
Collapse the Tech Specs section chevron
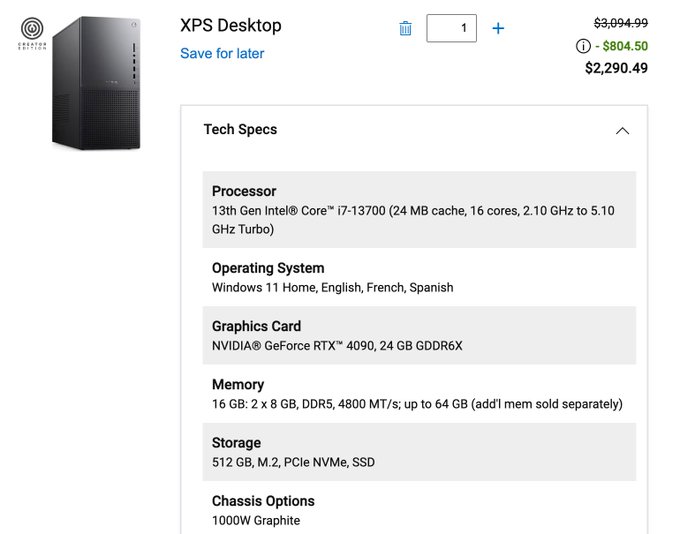pyautogui.click(x=622, y=131)
